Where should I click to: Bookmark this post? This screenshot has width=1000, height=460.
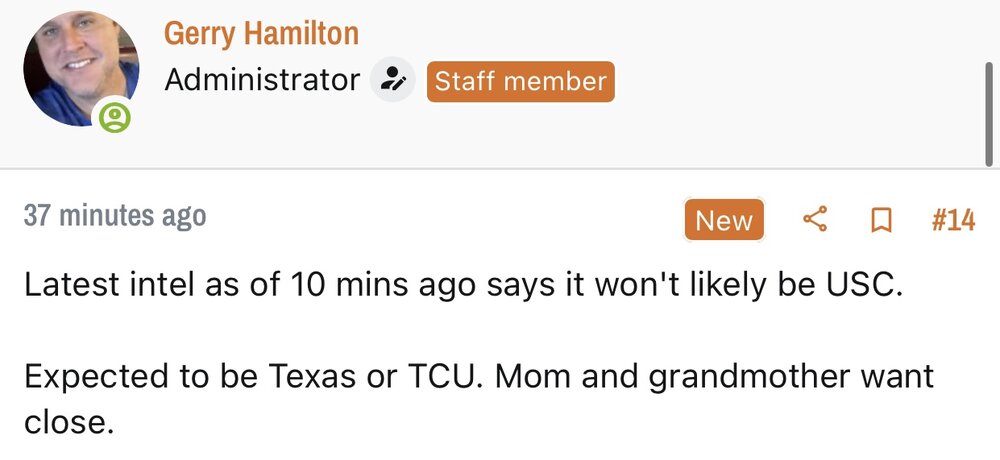881,220
